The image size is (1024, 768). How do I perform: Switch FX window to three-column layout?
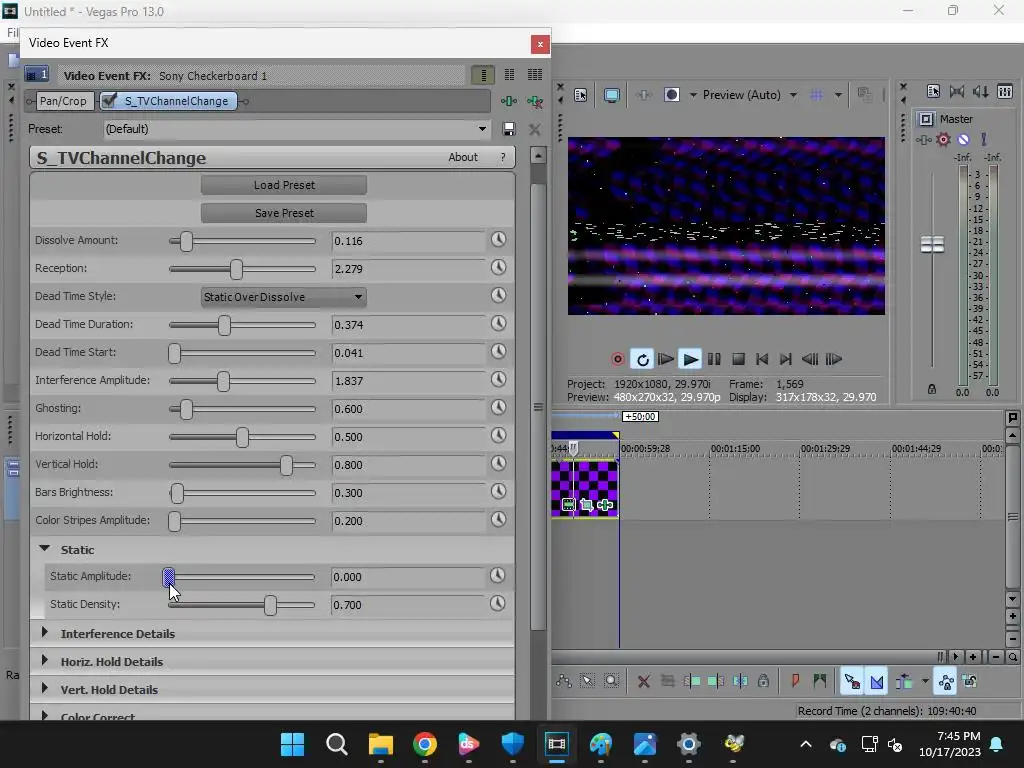tap(535, 75)
